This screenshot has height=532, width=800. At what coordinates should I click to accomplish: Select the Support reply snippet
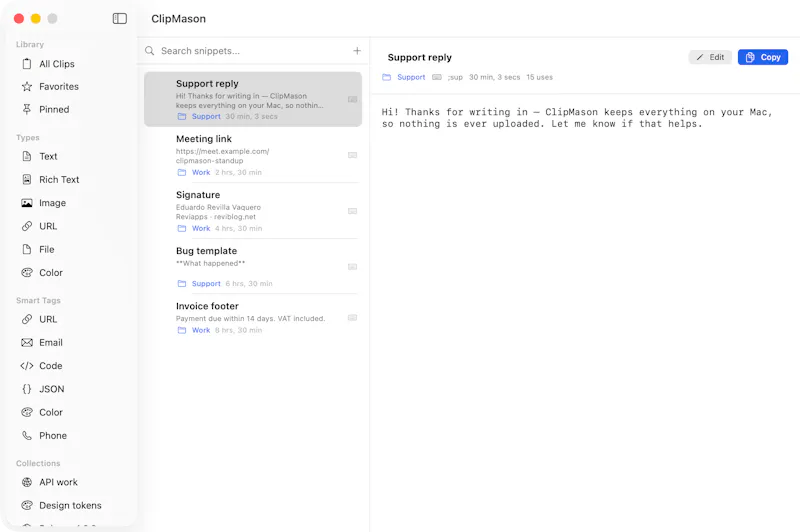253,99
